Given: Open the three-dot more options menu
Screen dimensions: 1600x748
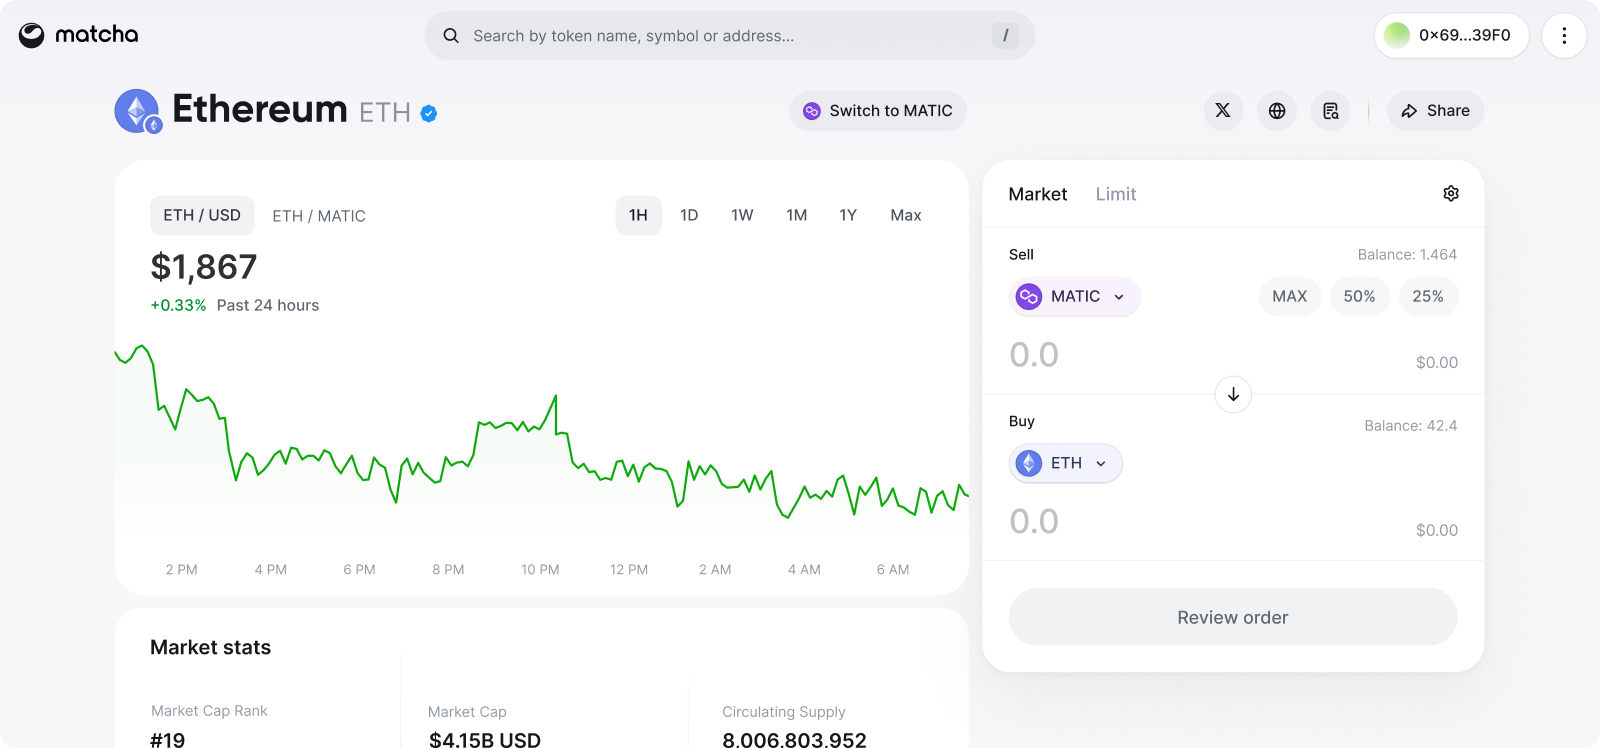Looking at the screenshot, I should pos(1564,35).
